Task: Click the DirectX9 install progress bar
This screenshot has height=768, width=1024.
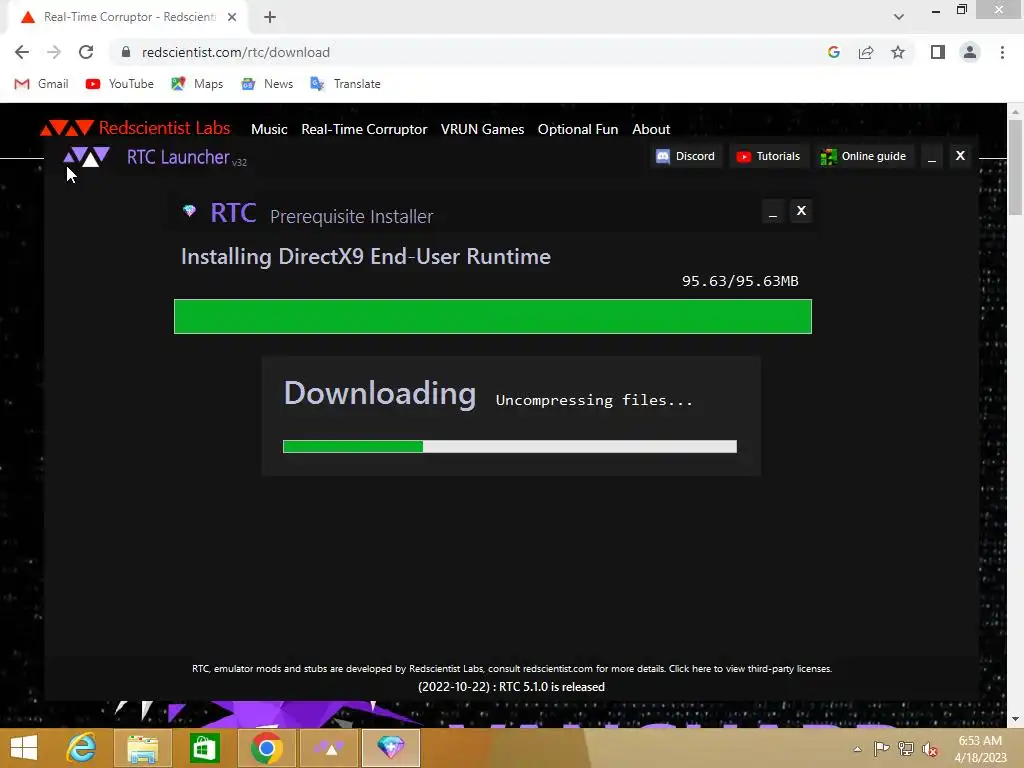Action: (492, 316)
